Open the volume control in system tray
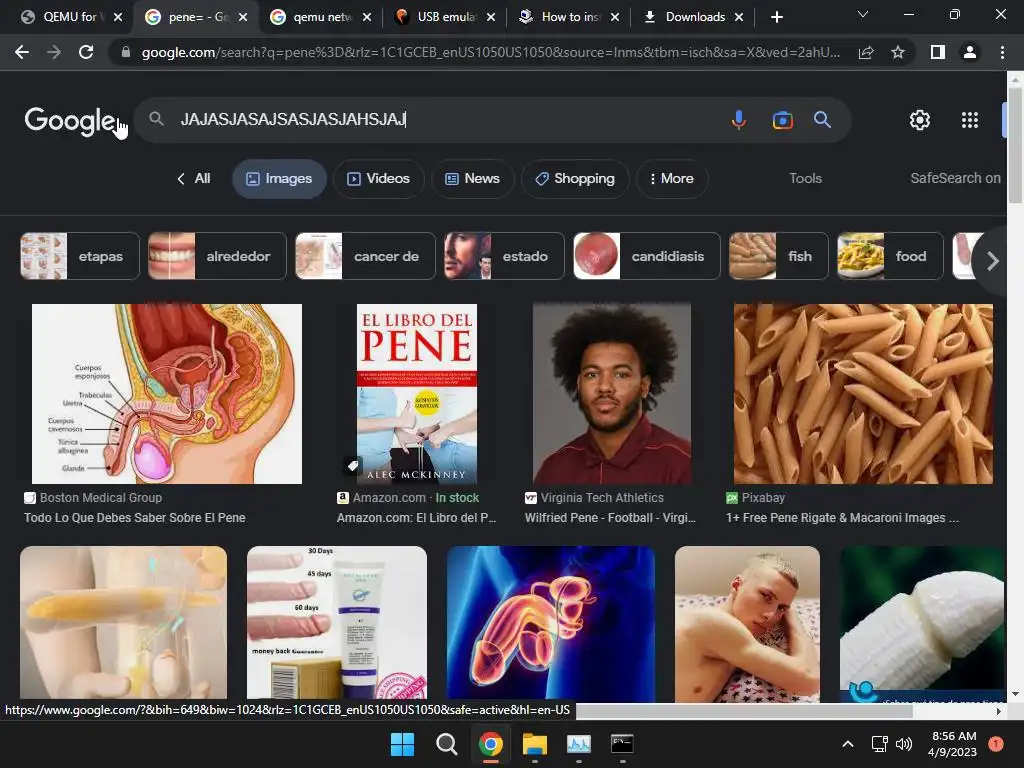The height and width of the screenshot is (768, 1024). [x=904, y=744]
